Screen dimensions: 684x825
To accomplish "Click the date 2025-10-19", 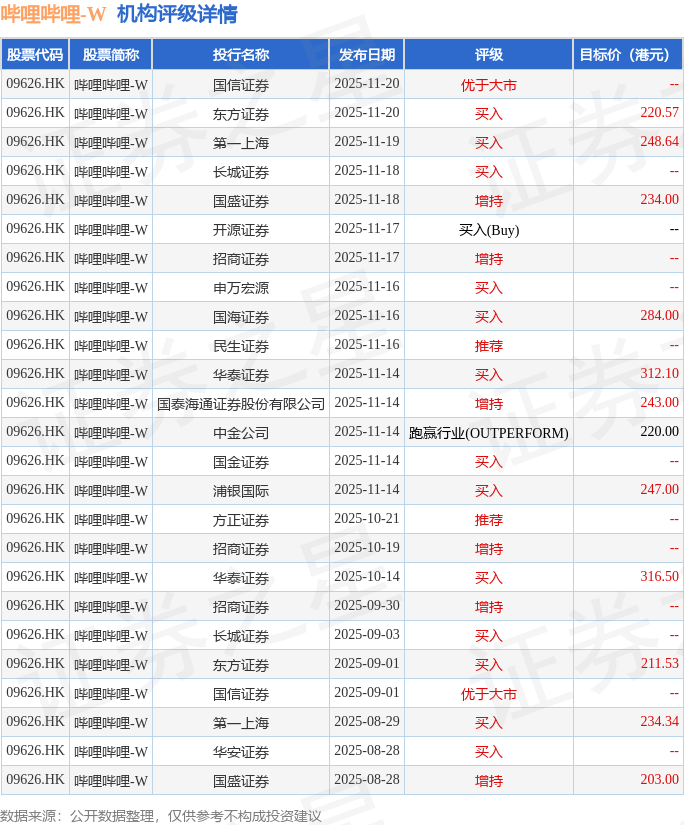I will pyautogui.click(x=367, y=547).
